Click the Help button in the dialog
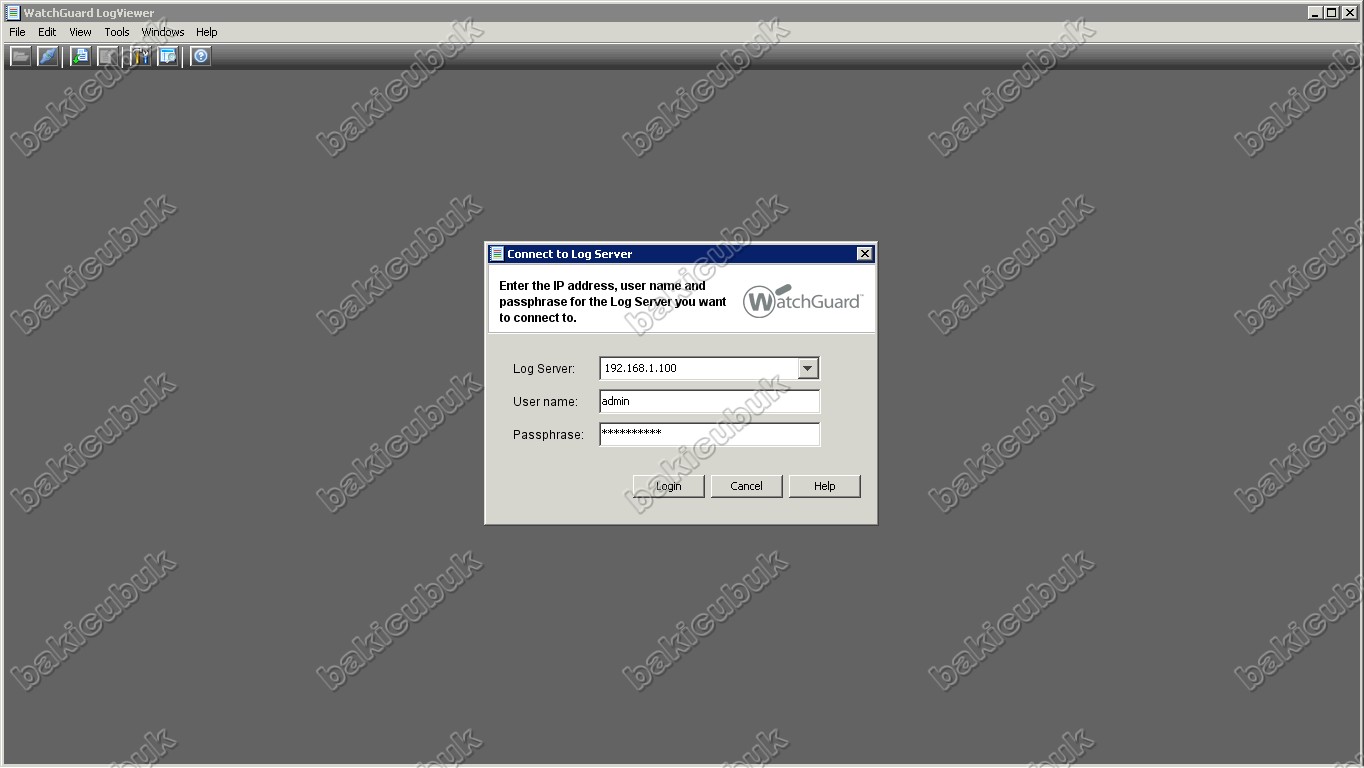Screen dimensions: 1364x768 point(824,486)
